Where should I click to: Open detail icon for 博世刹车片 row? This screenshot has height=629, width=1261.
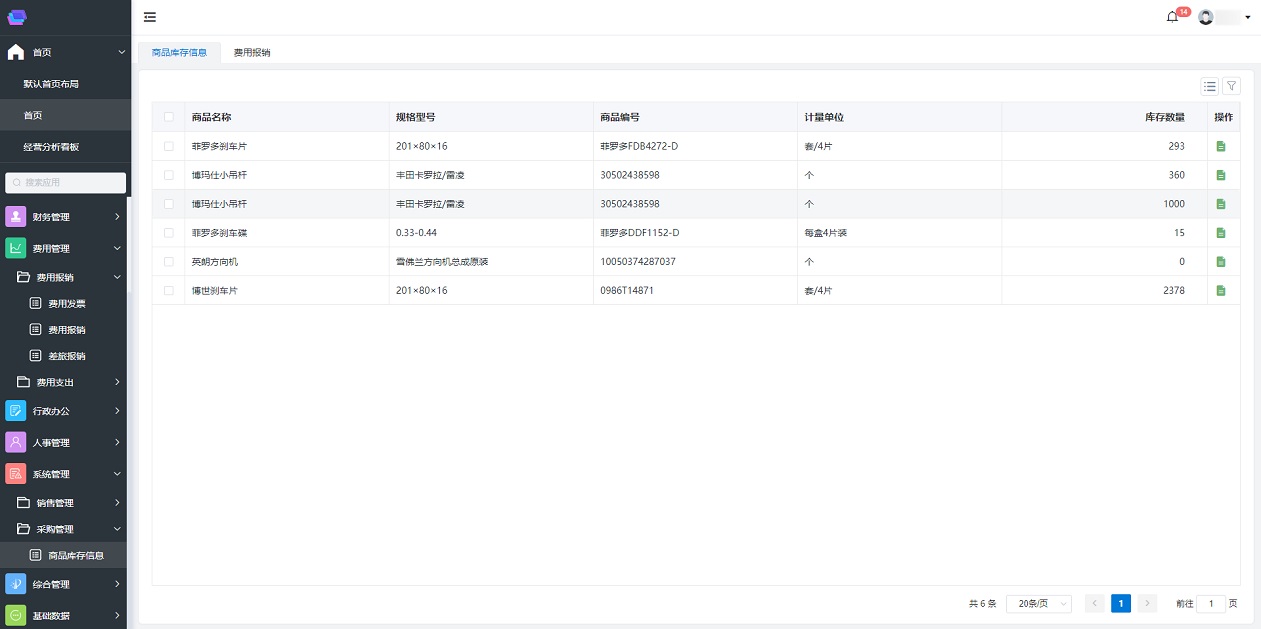[1220, 291]
